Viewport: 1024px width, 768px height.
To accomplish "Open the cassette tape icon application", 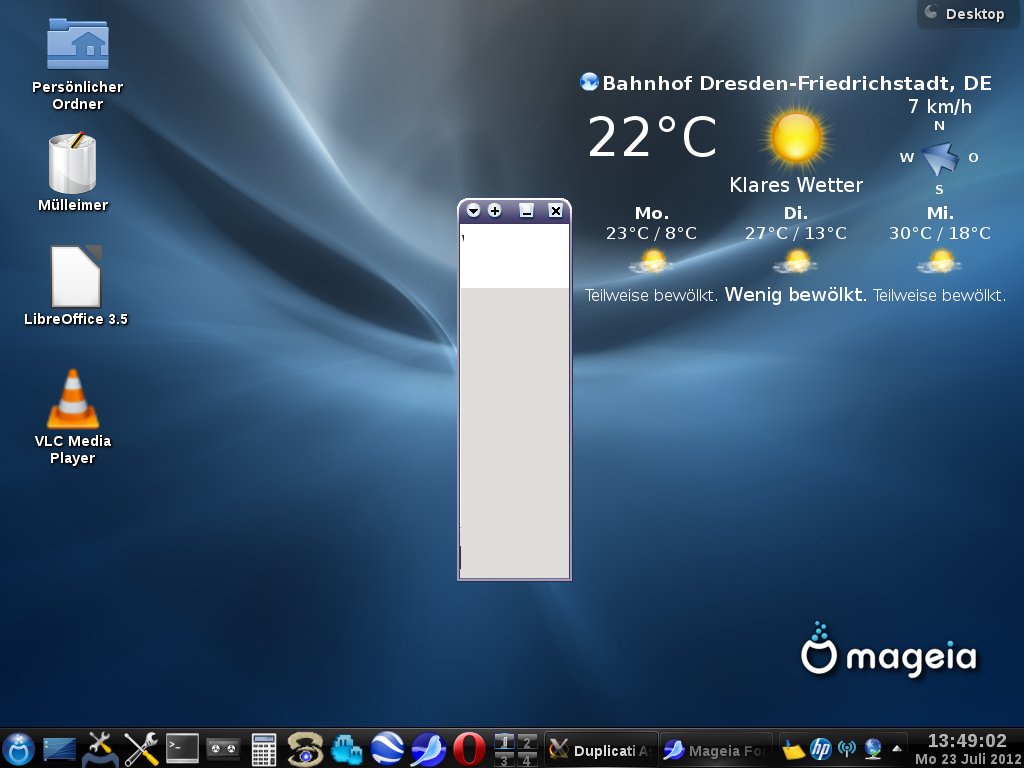I will tap(223, 748).
